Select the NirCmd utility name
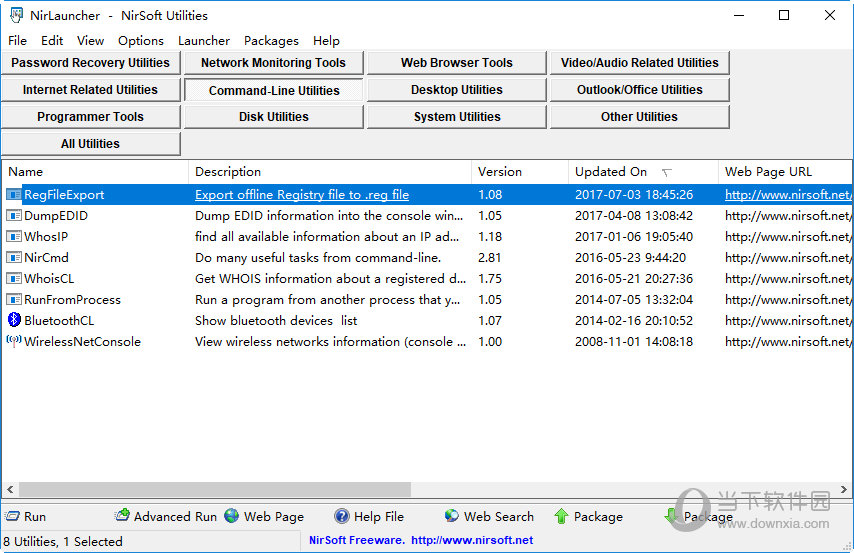 46,258
